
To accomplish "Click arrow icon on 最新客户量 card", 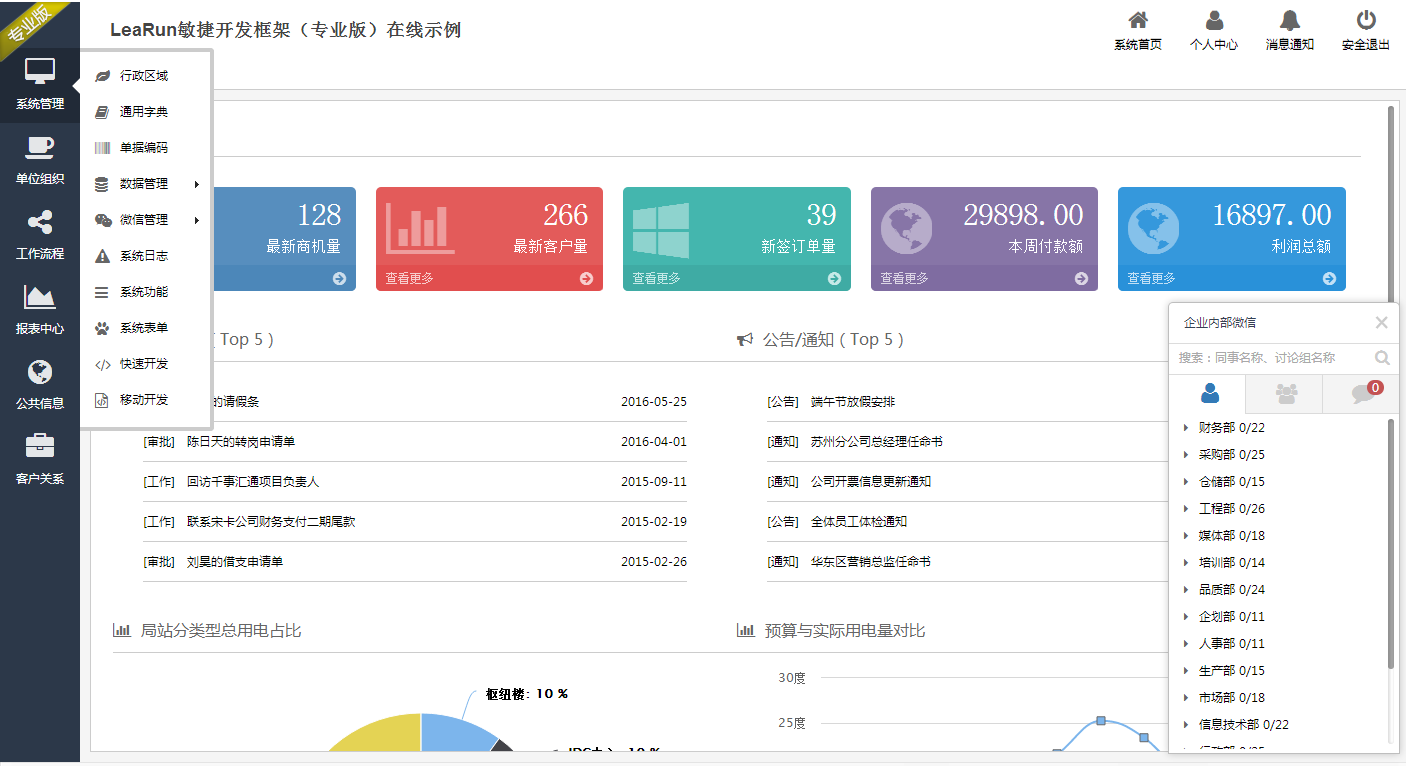I will coord(586,279).
